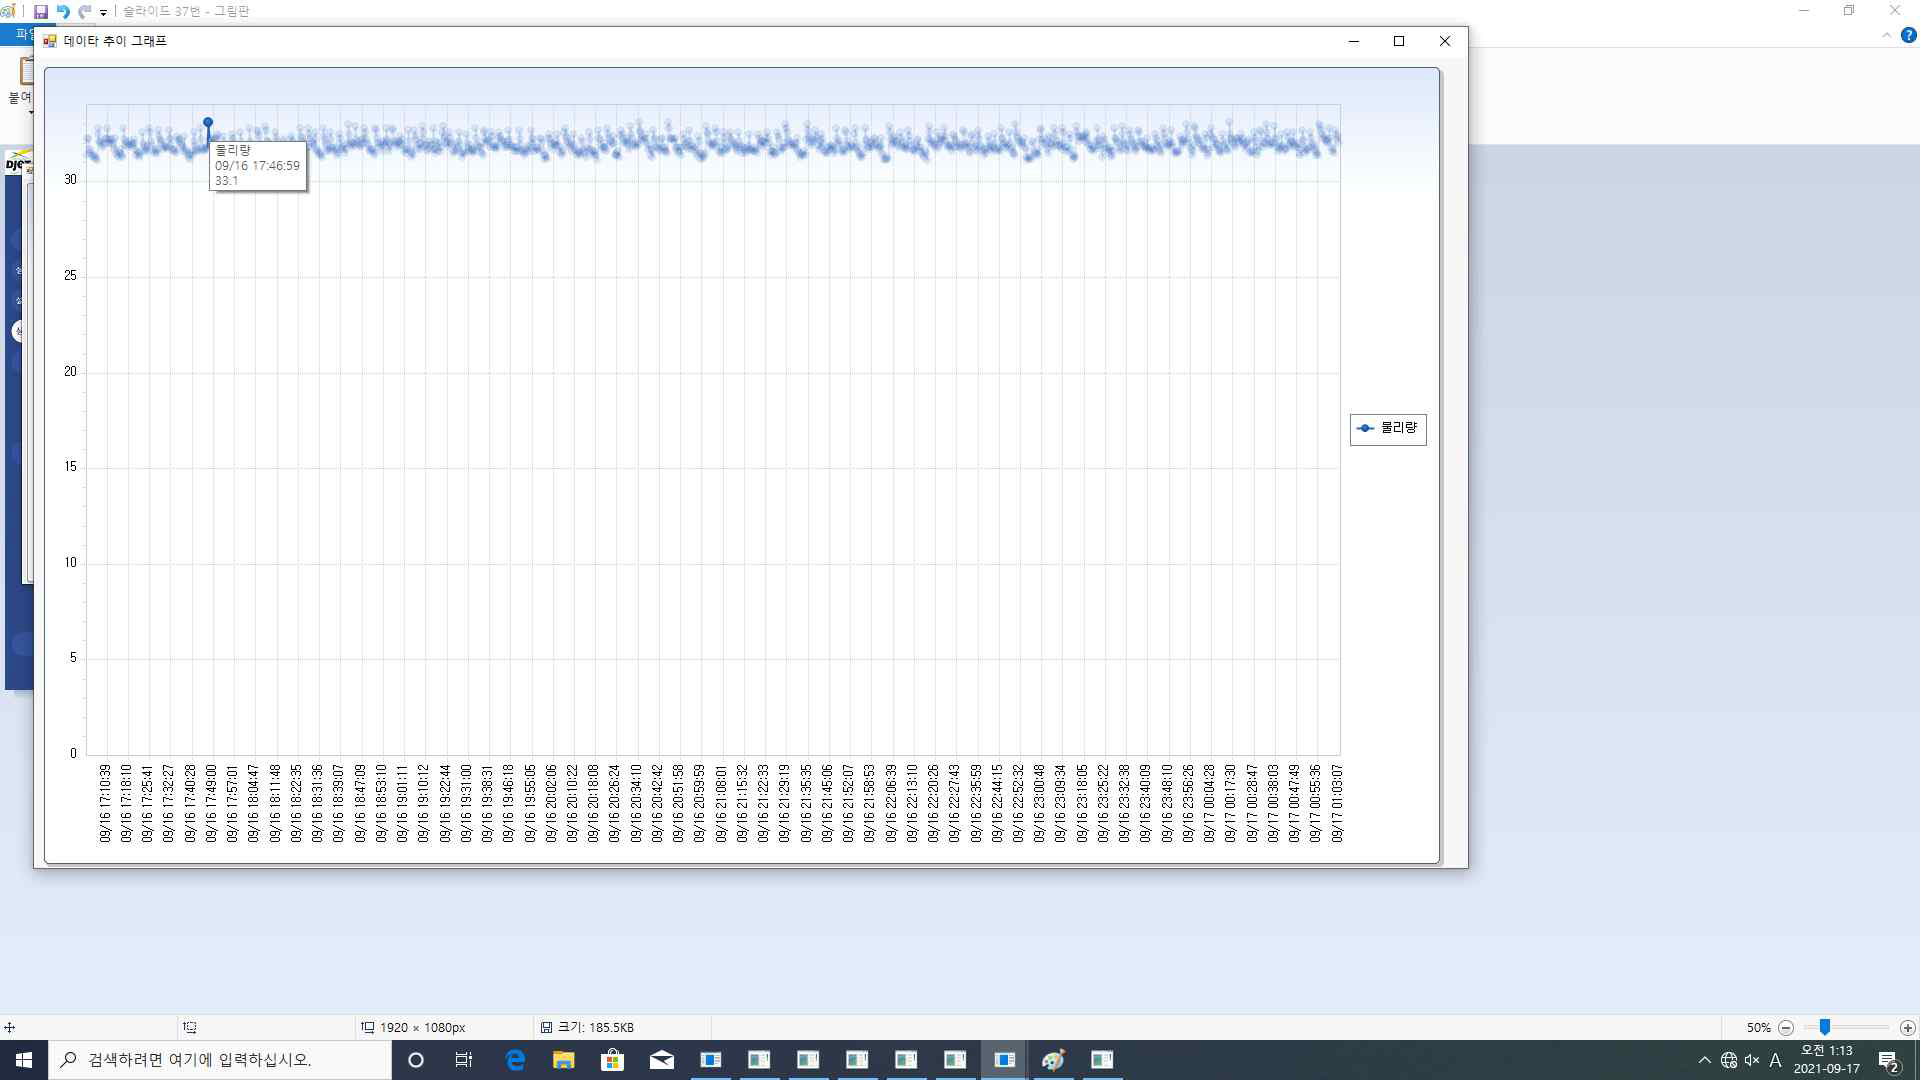
Task: Click the highlighted active app icon left of Paint
Action: tap(1004, 1060)
